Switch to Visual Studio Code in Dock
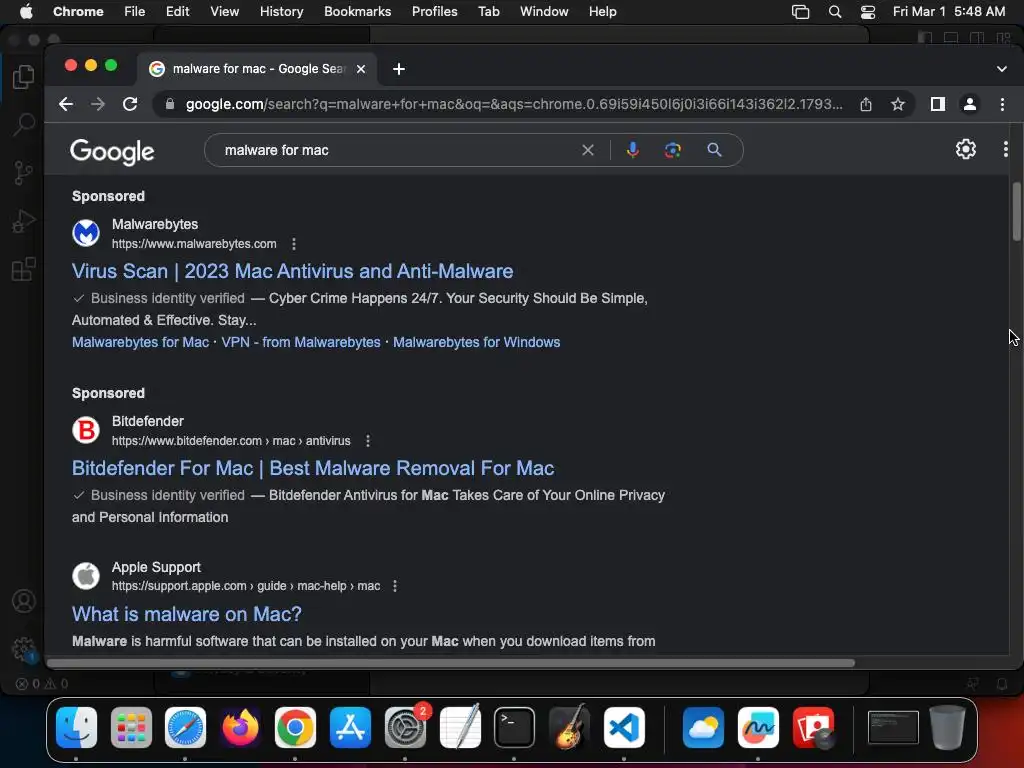 coord(624,727)
